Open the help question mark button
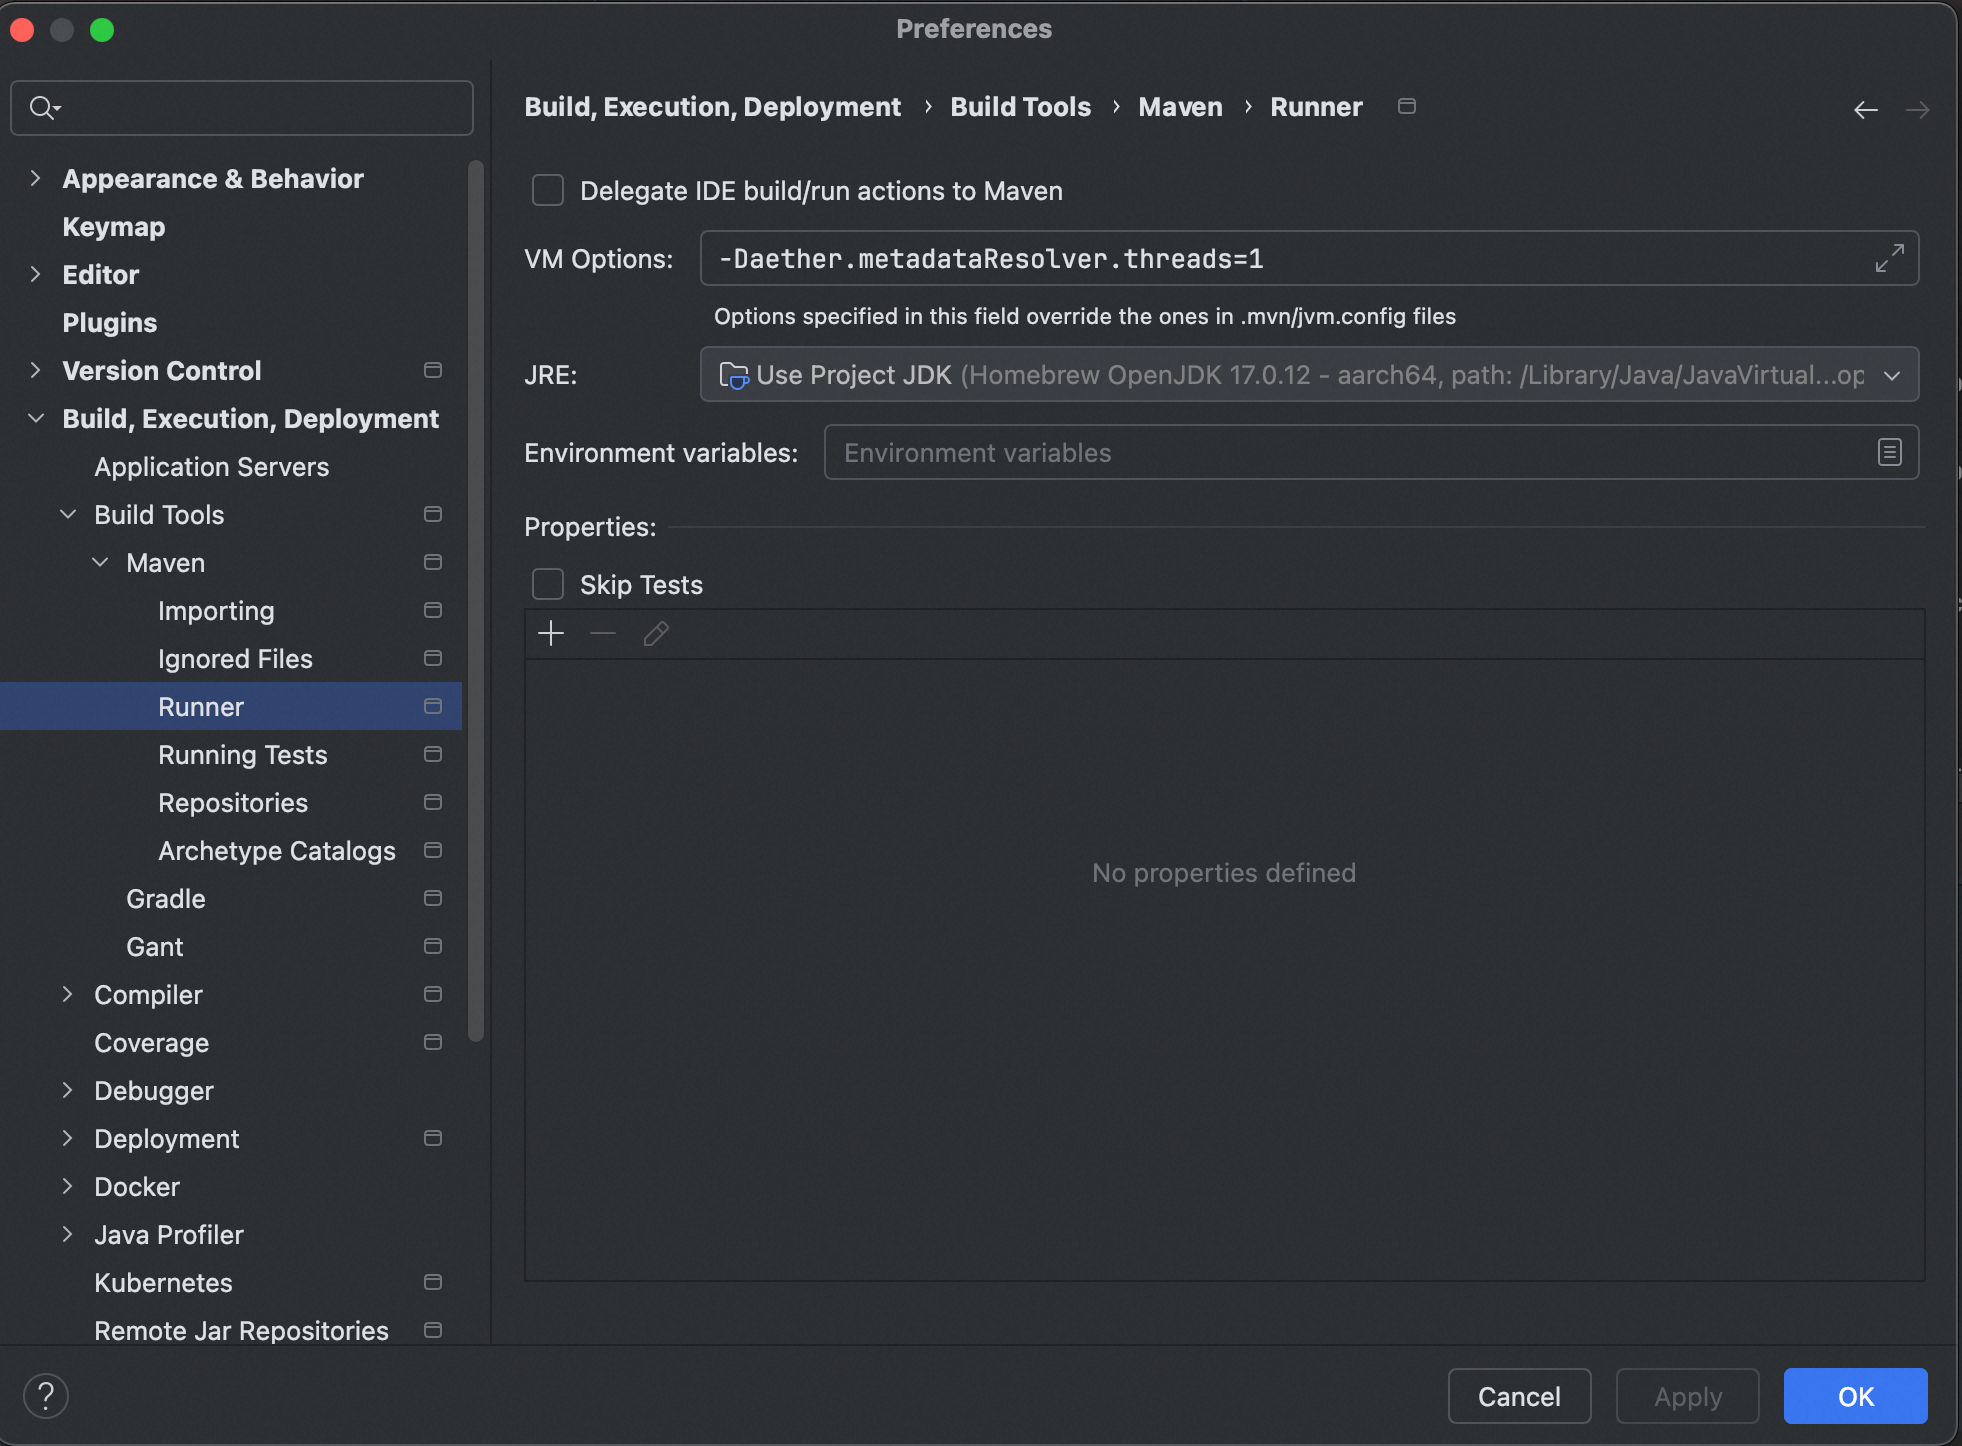 tap(46, 1396)
